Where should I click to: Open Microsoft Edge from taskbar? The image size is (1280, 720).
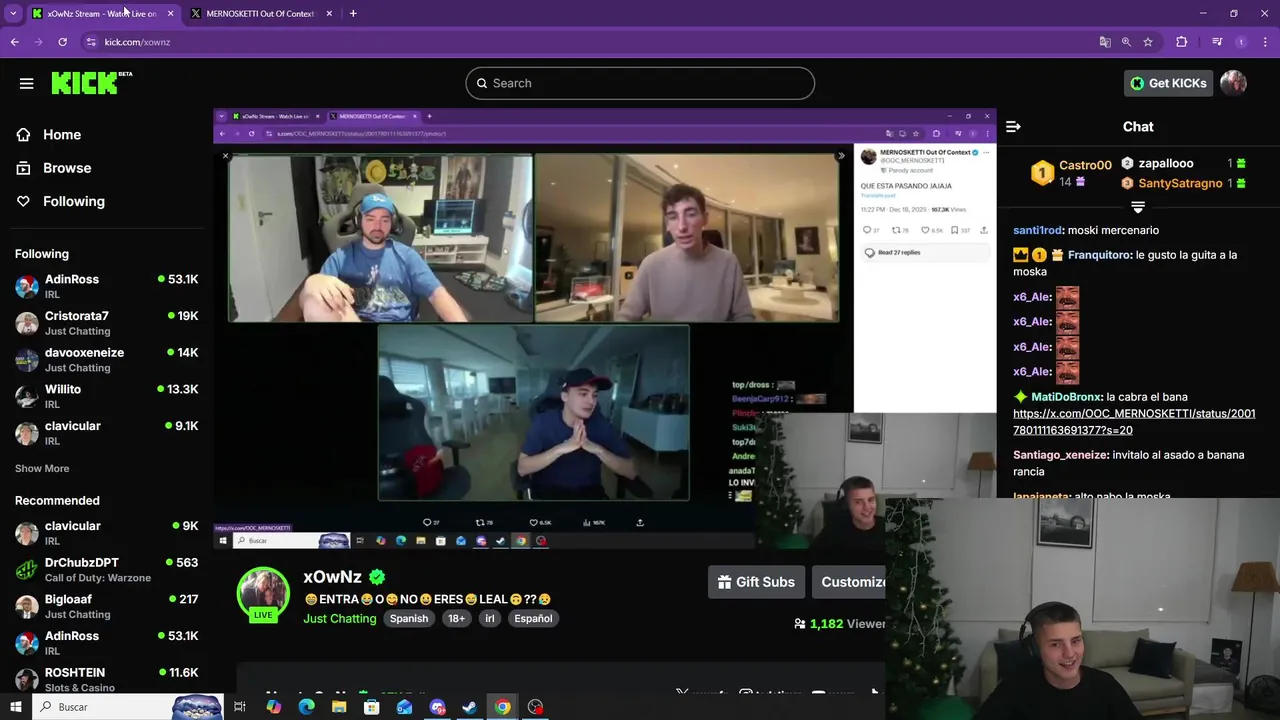tap(307, 707)
